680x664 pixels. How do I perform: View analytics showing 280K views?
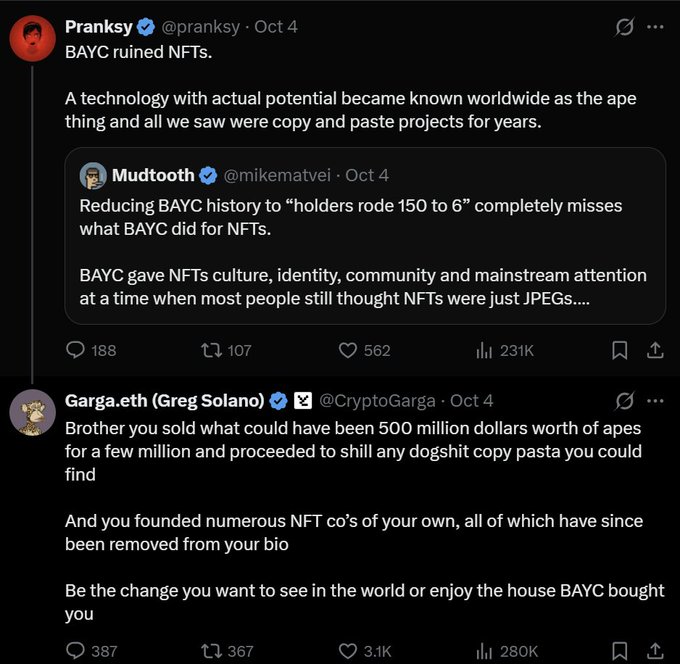coord(507,651)
